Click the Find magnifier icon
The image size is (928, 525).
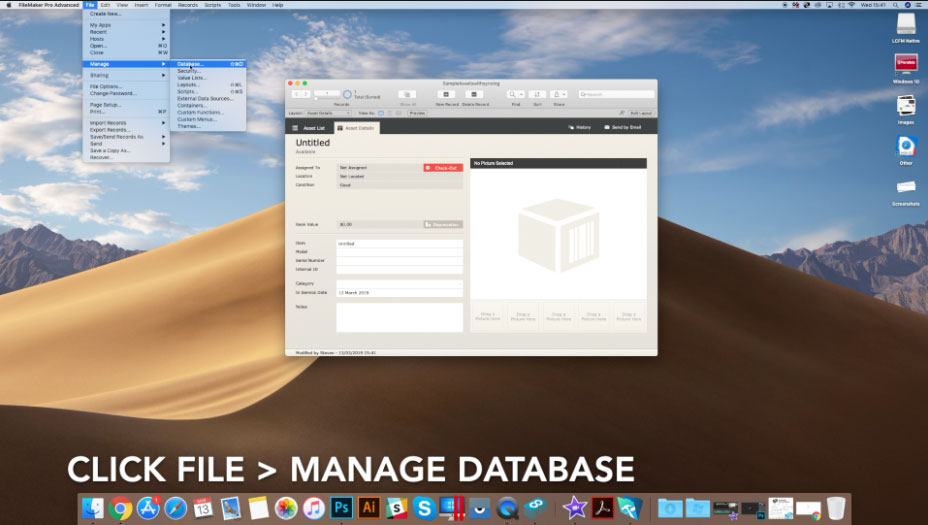coord(512,95)
